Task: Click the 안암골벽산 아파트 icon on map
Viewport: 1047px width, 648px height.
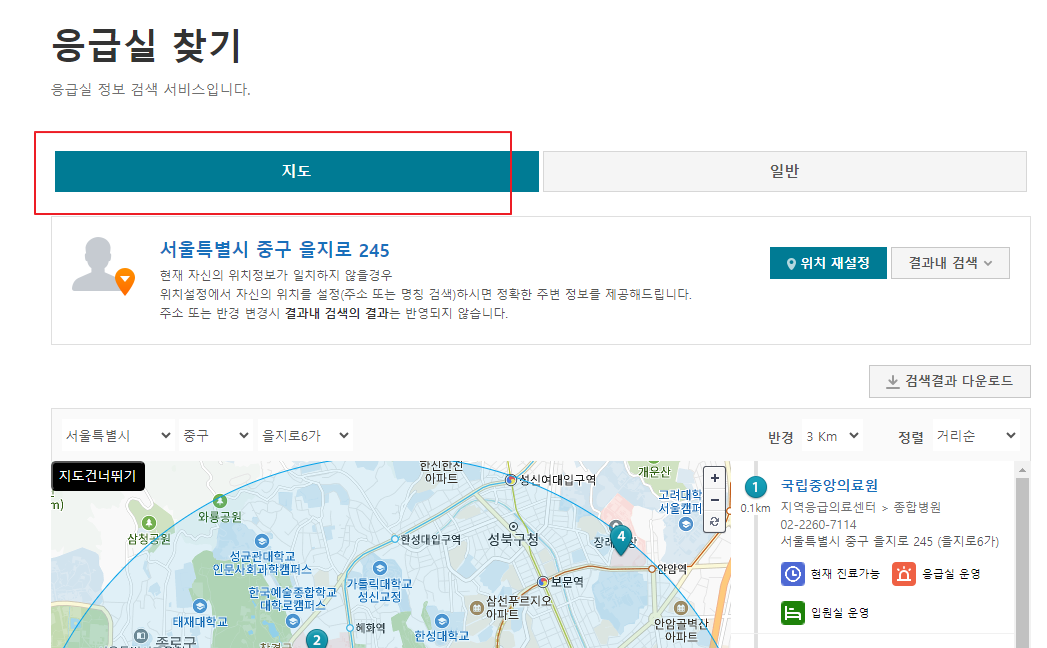Action: tap(680, 608)
